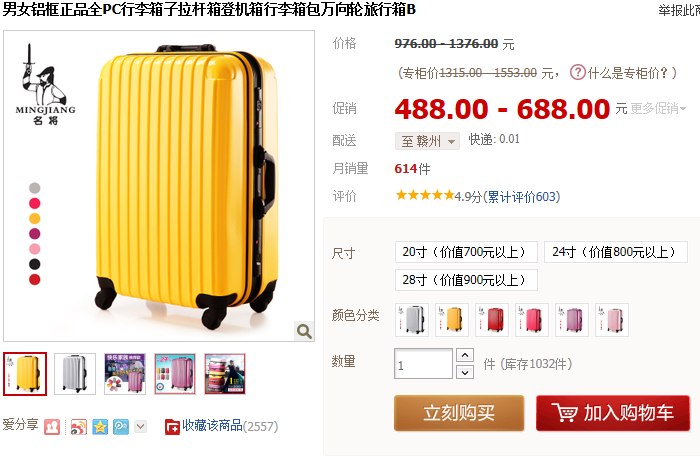700x463 pixels.
Task: Click 立刻购买 buy now button
Action: (459, 413)
